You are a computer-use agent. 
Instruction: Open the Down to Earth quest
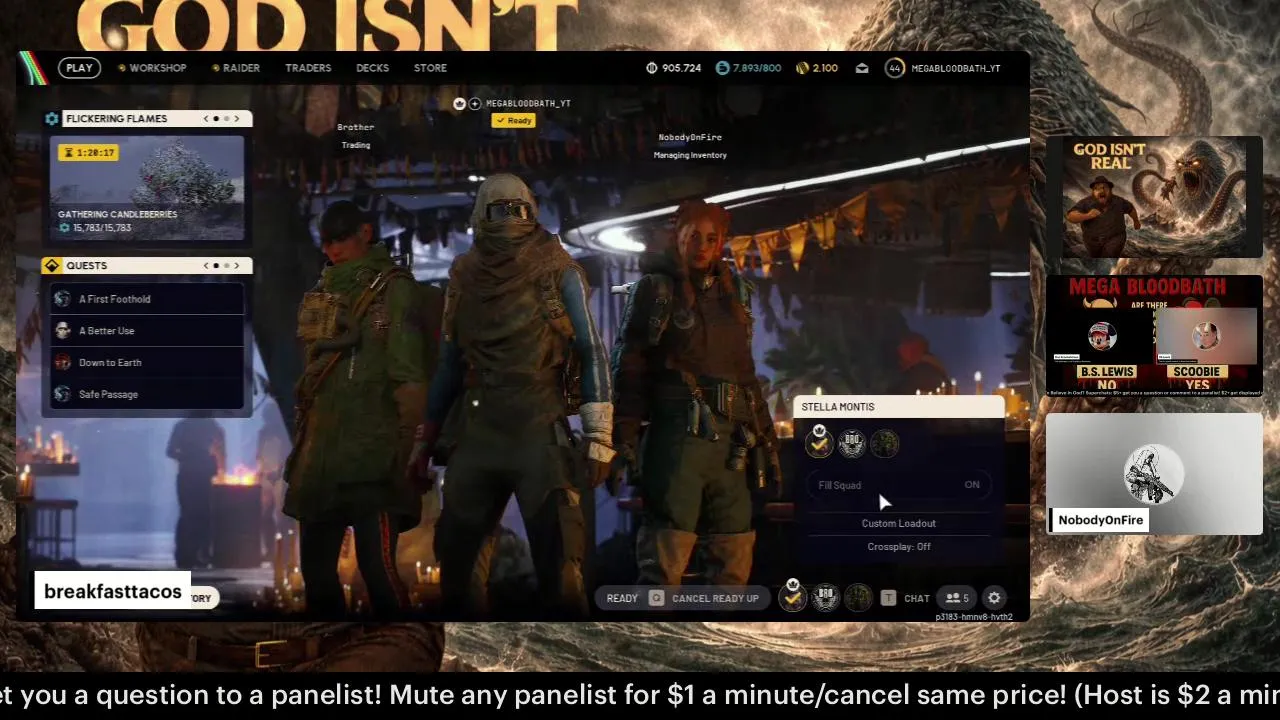pyautogui.click(x=146, y=363)
